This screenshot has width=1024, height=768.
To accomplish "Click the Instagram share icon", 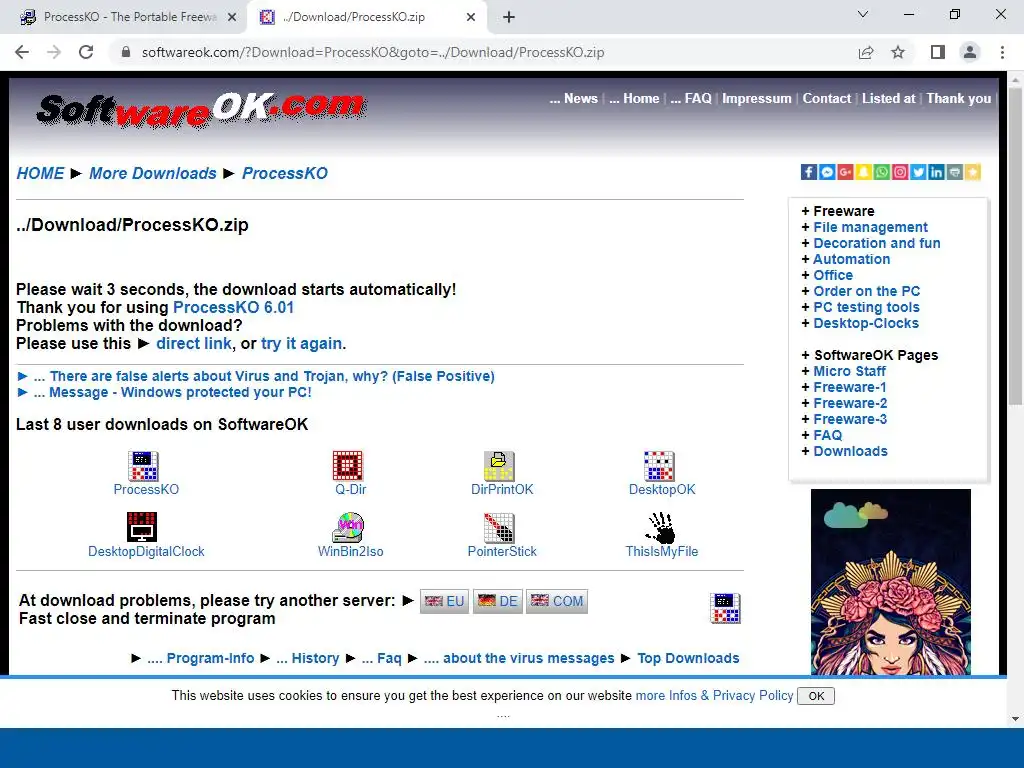I will (x=900, y=172).
